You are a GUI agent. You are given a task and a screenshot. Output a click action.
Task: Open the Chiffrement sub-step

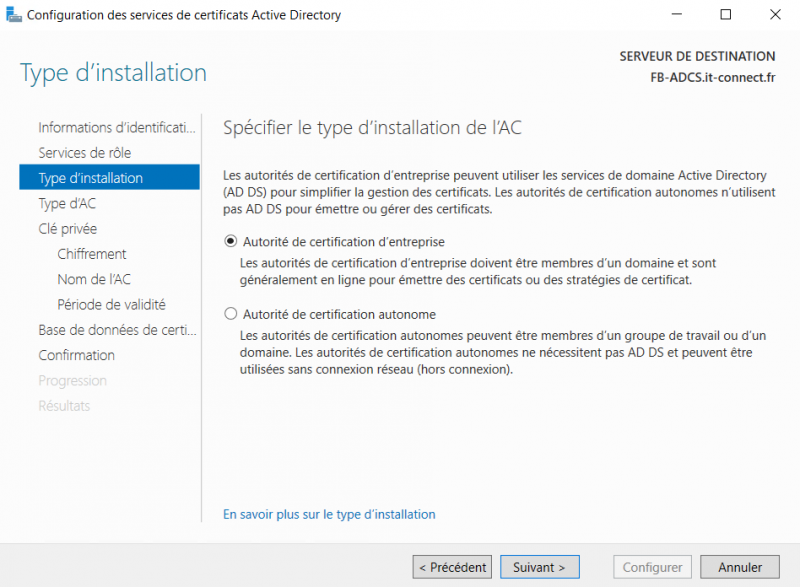point(92,254)
